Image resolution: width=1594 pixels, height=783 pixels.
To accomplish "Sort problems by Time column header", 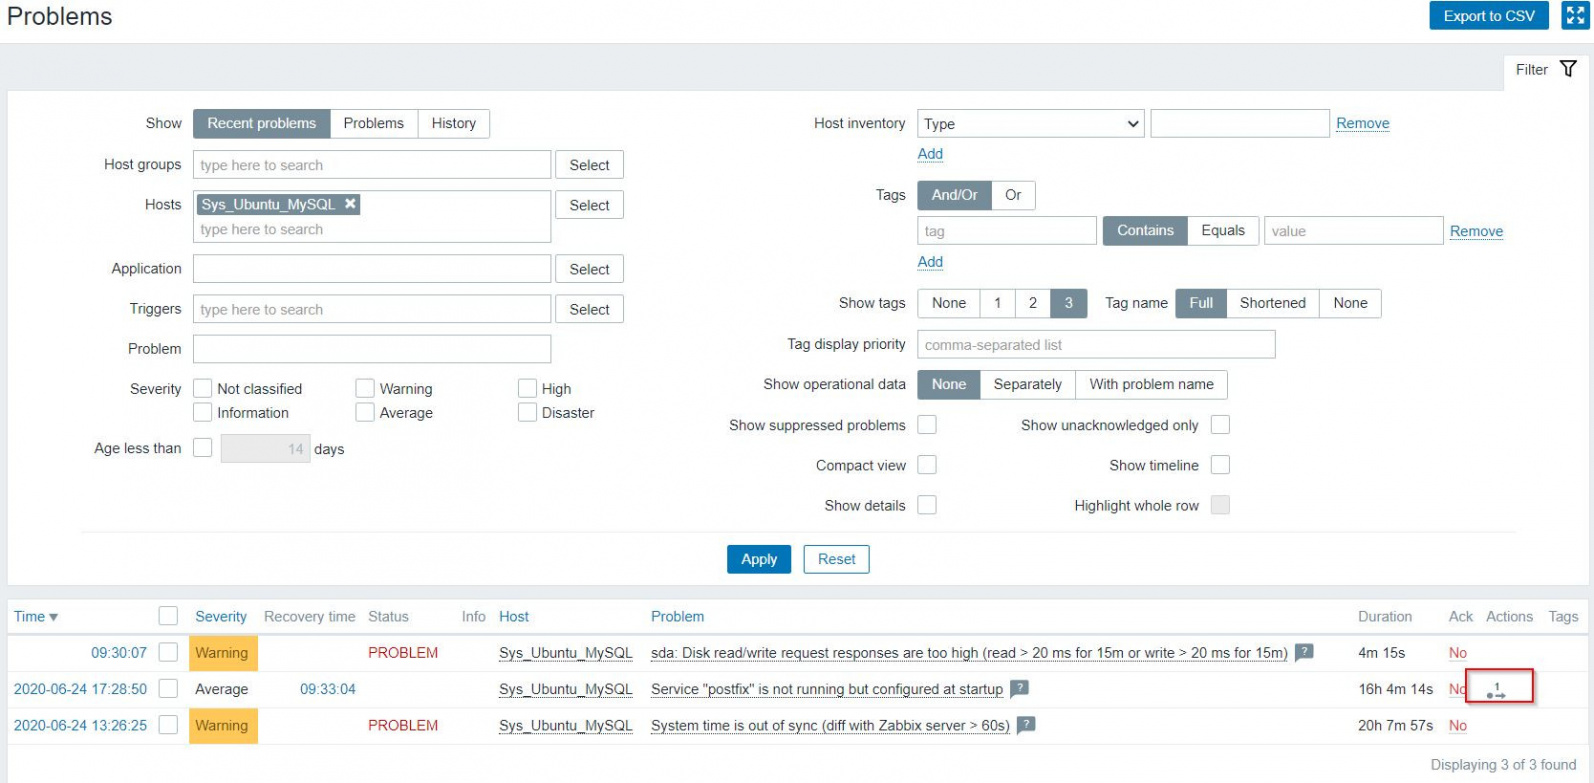I will [x=36, y=616].
